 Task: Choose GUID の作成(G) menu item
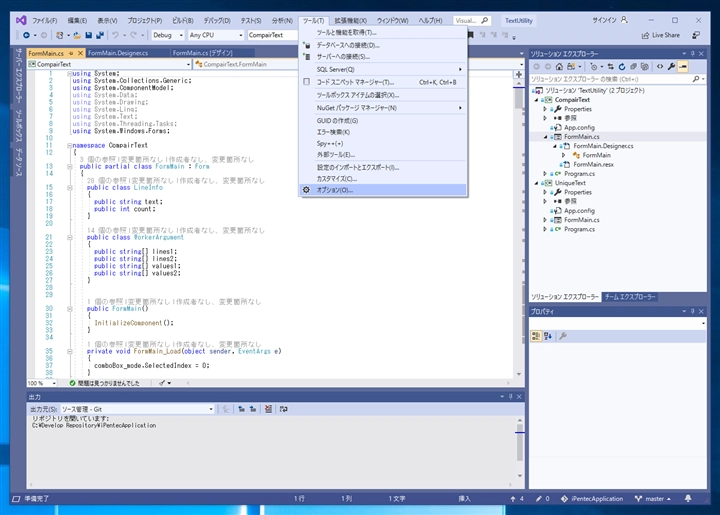click(383, 121)
